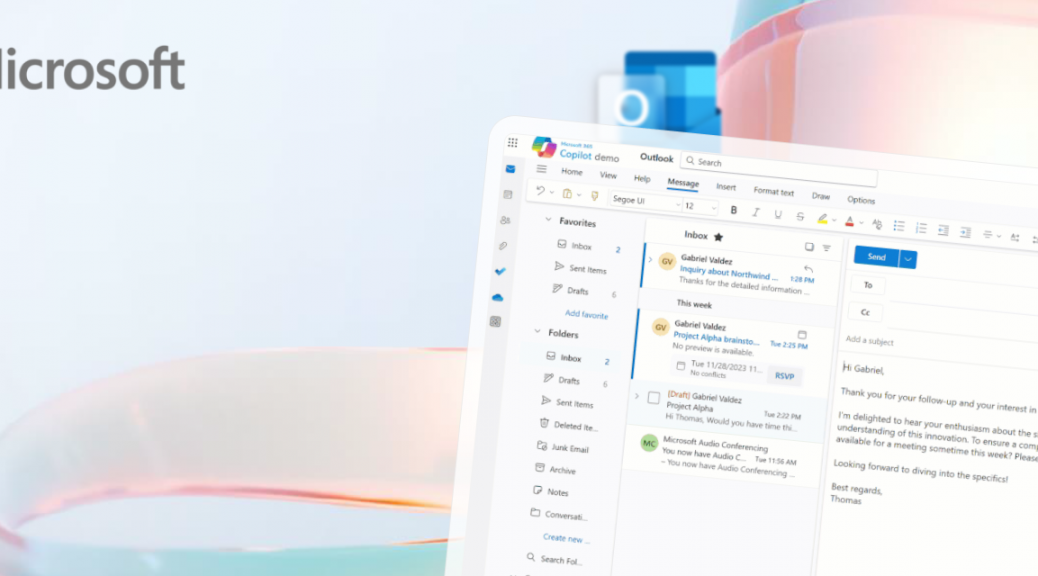Select the Insert tab

pos(726,187)
